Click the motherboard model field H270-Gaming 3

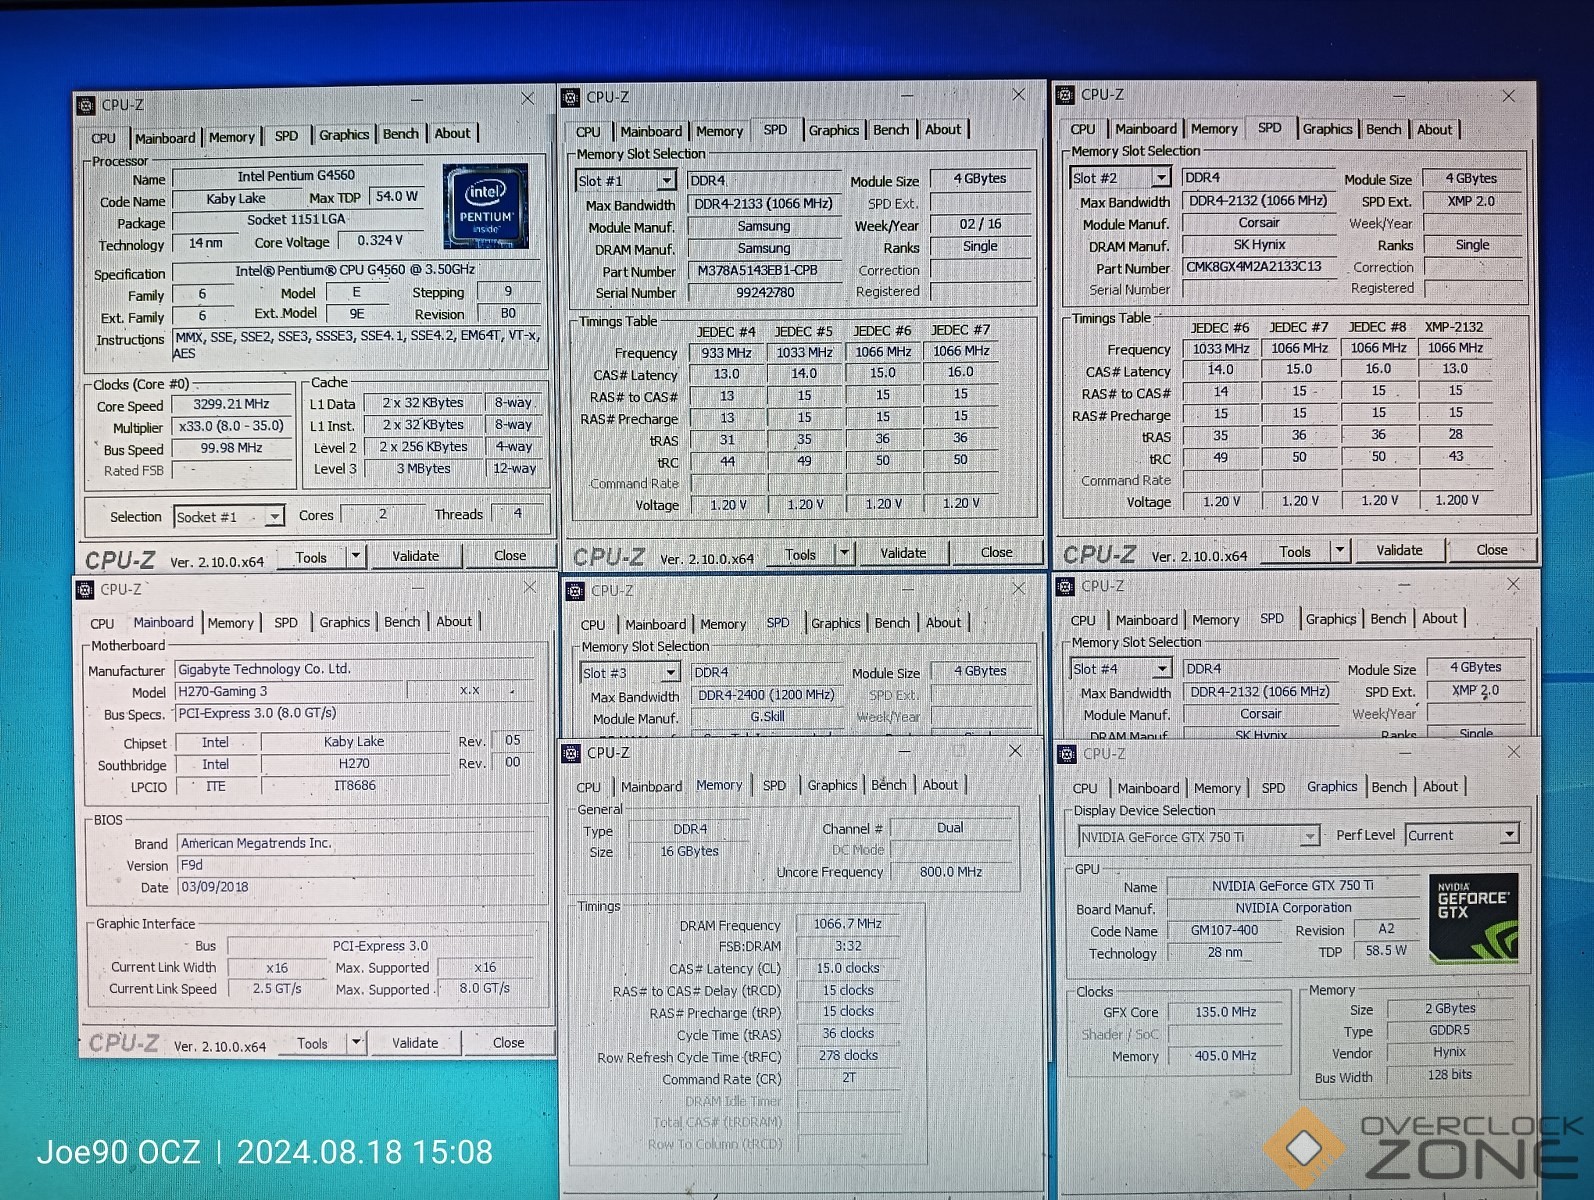click(x=290, y=691)
